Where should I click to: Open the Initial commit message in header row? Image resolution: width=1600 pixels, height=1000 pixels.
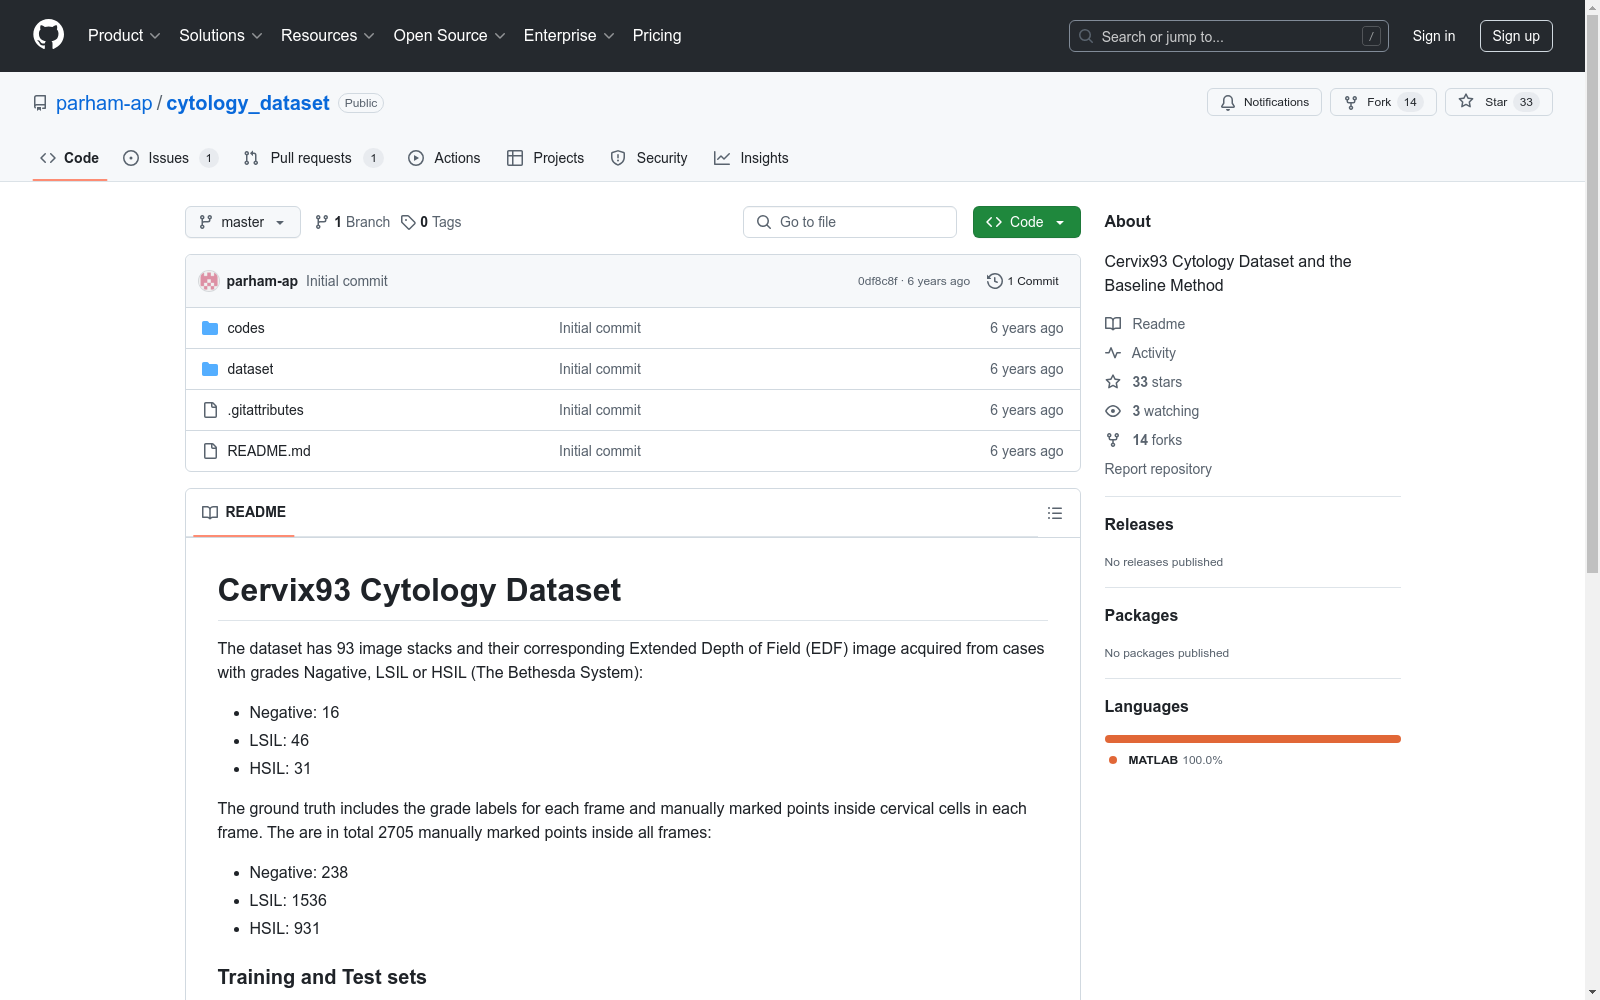[347, 281]
